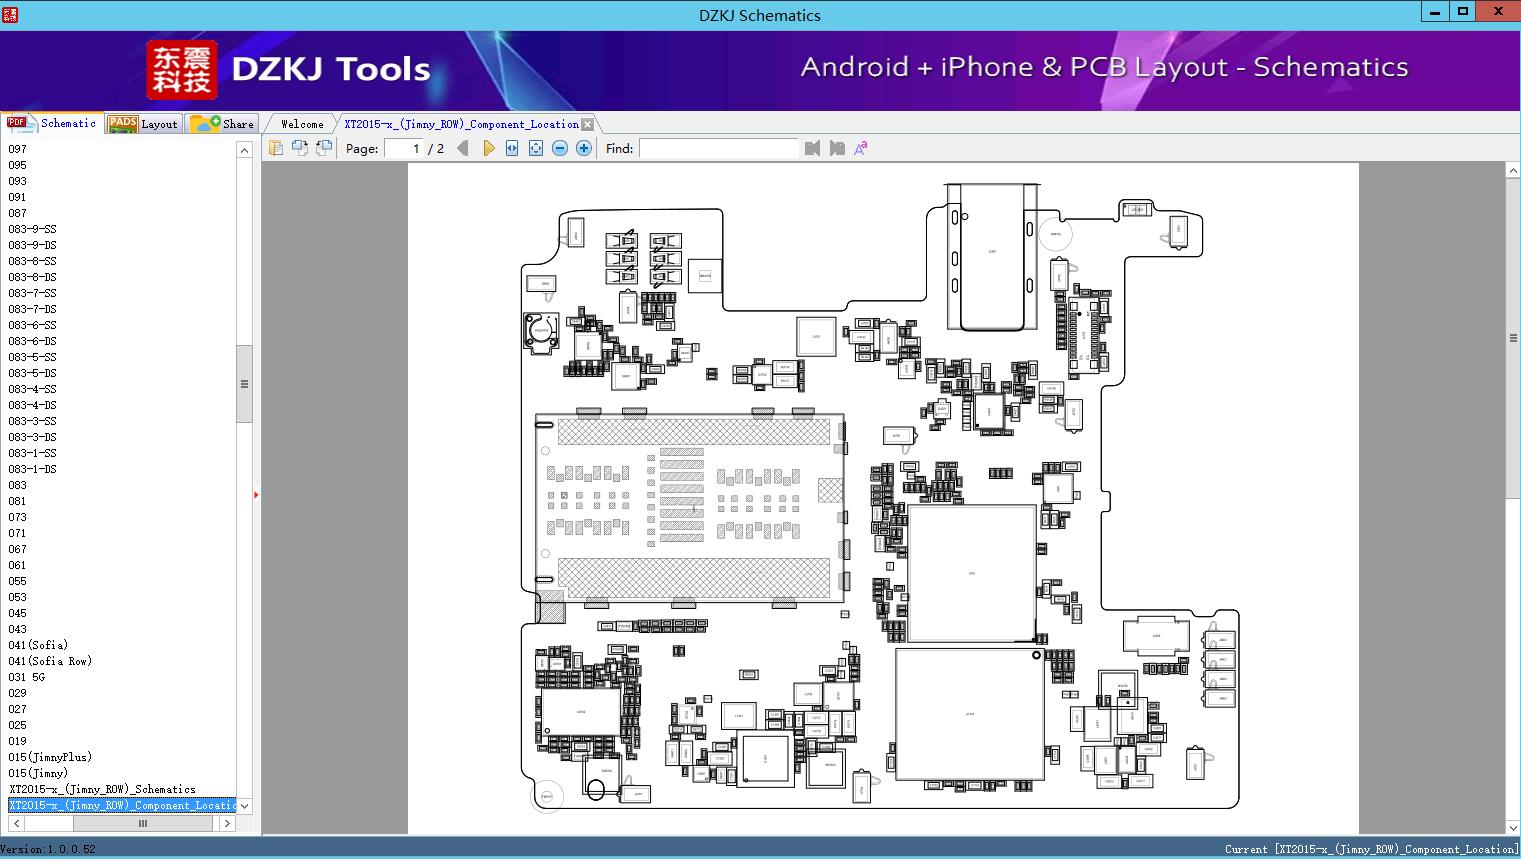Select the list entry 041(Sofia Row)

point(50,661)
